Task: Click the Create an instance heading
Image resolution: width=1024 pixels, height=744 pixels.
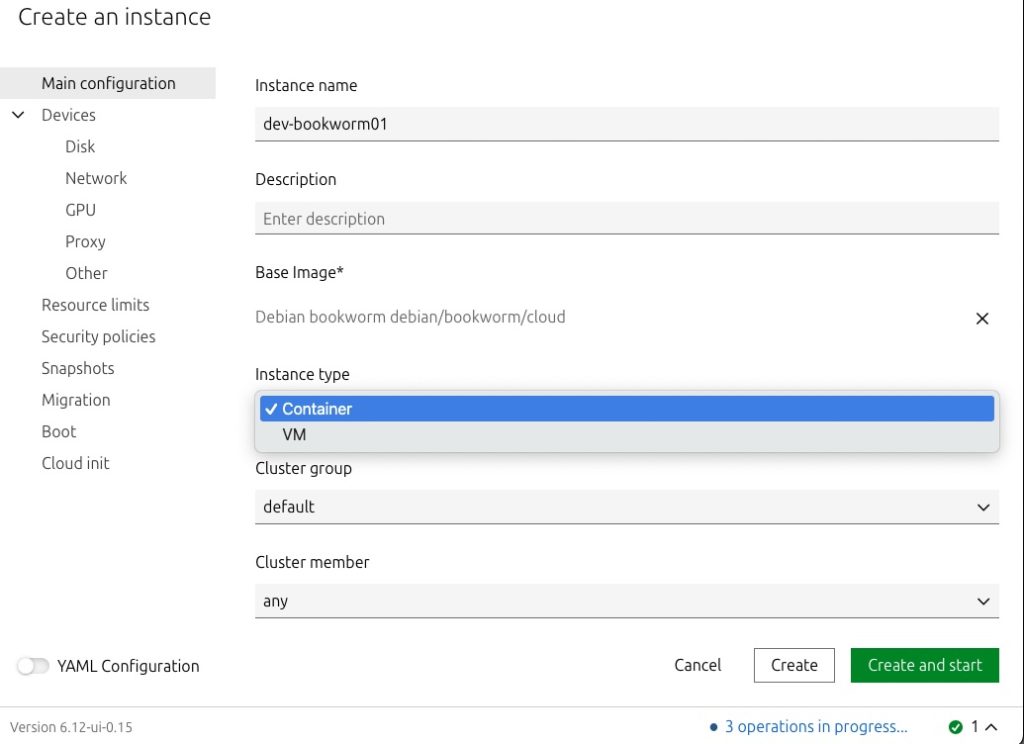Action: [114, 16]
